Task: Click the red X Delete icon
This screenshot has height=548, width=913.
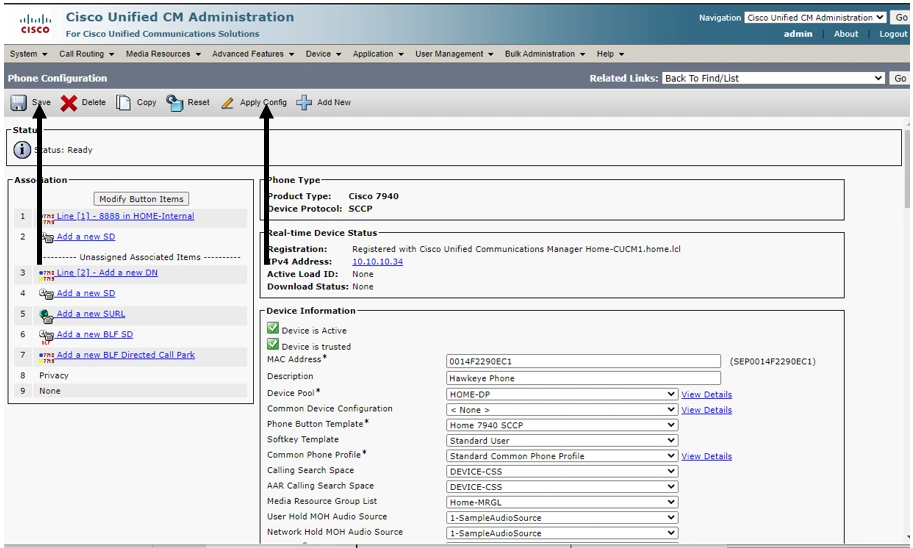Action: tap(68, 103)
